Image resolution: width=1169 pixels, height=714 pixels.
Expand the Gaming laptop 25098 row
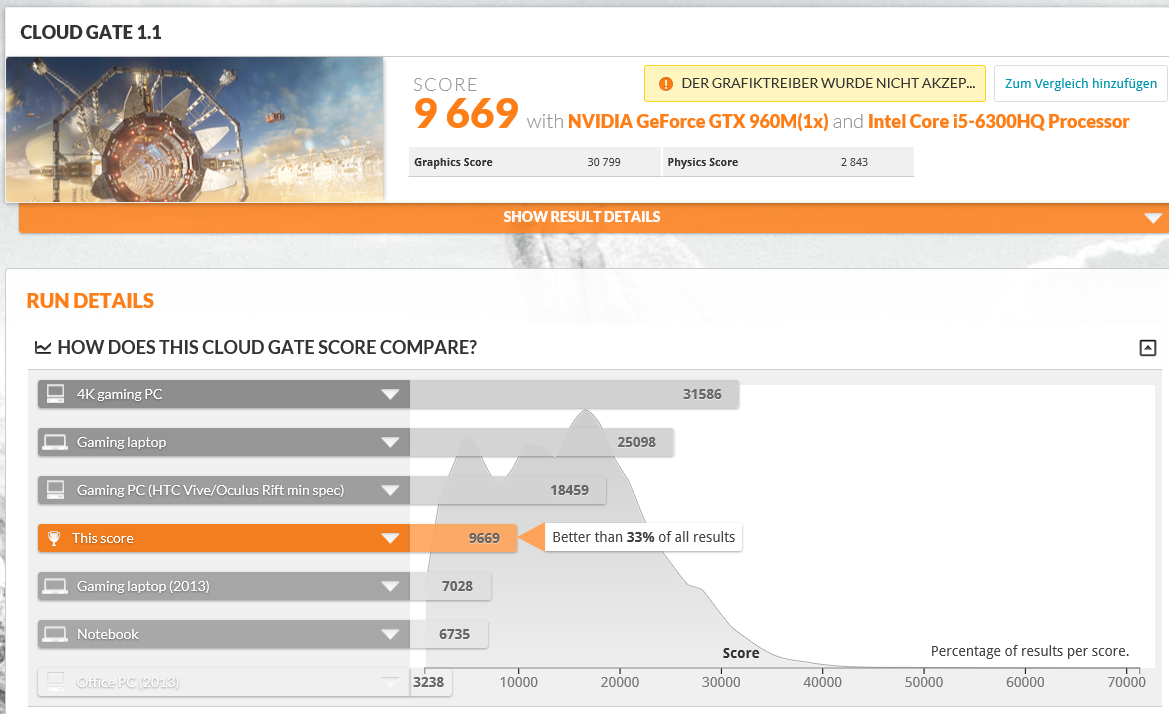coord(390,442)
